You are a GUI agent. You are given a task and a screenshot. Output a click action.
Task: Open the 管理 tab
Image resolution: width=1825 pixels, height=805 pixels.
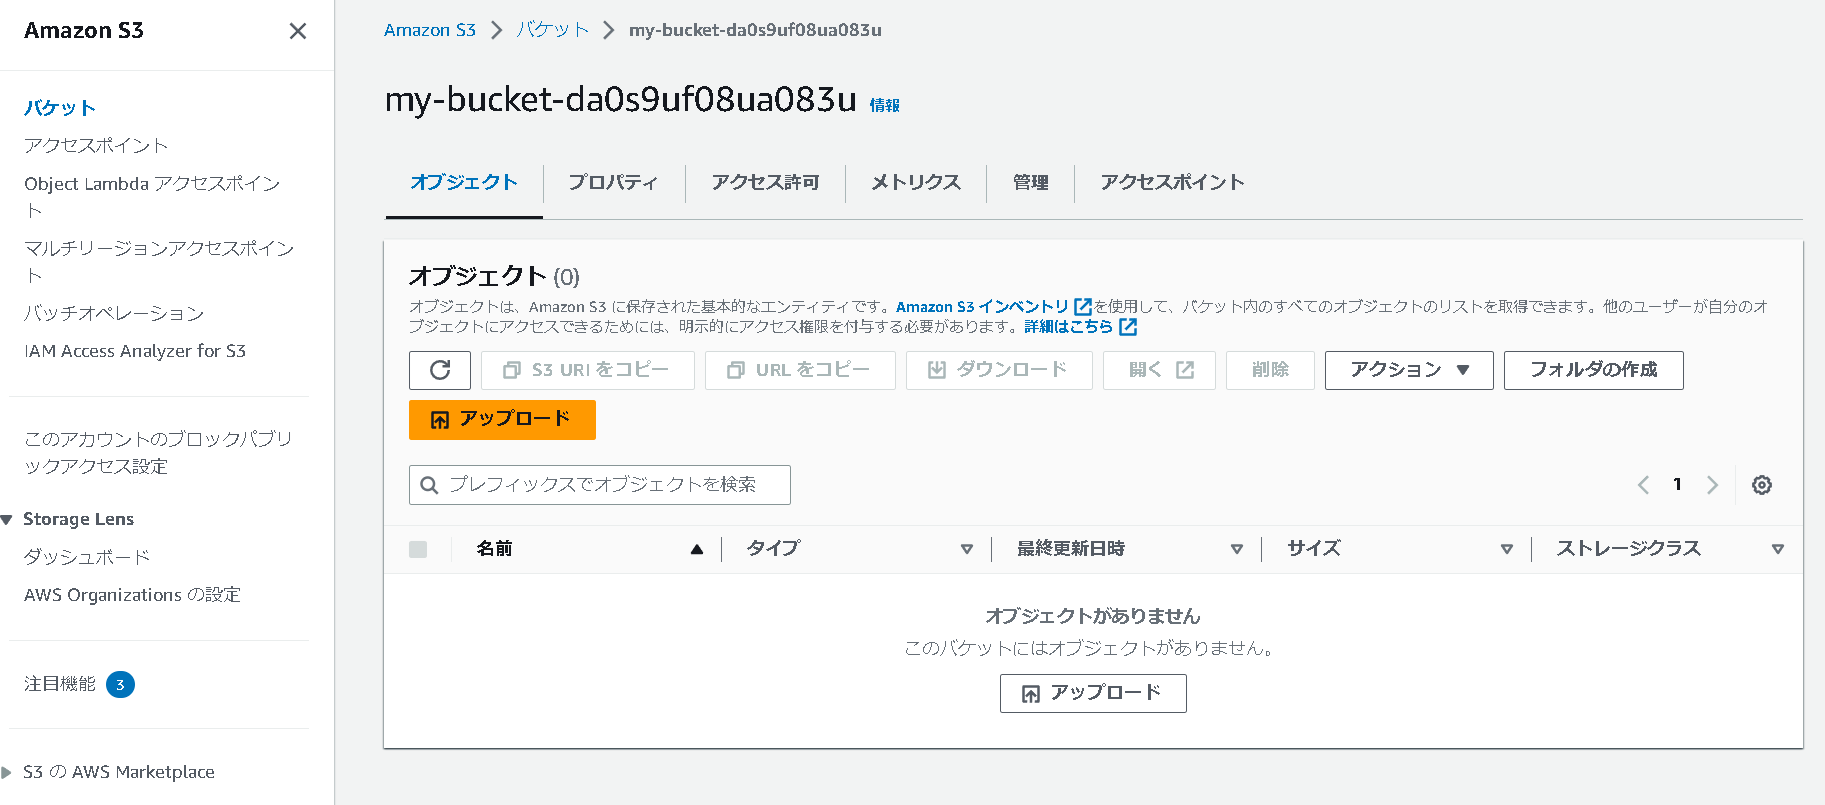[x=1030, y=182]
